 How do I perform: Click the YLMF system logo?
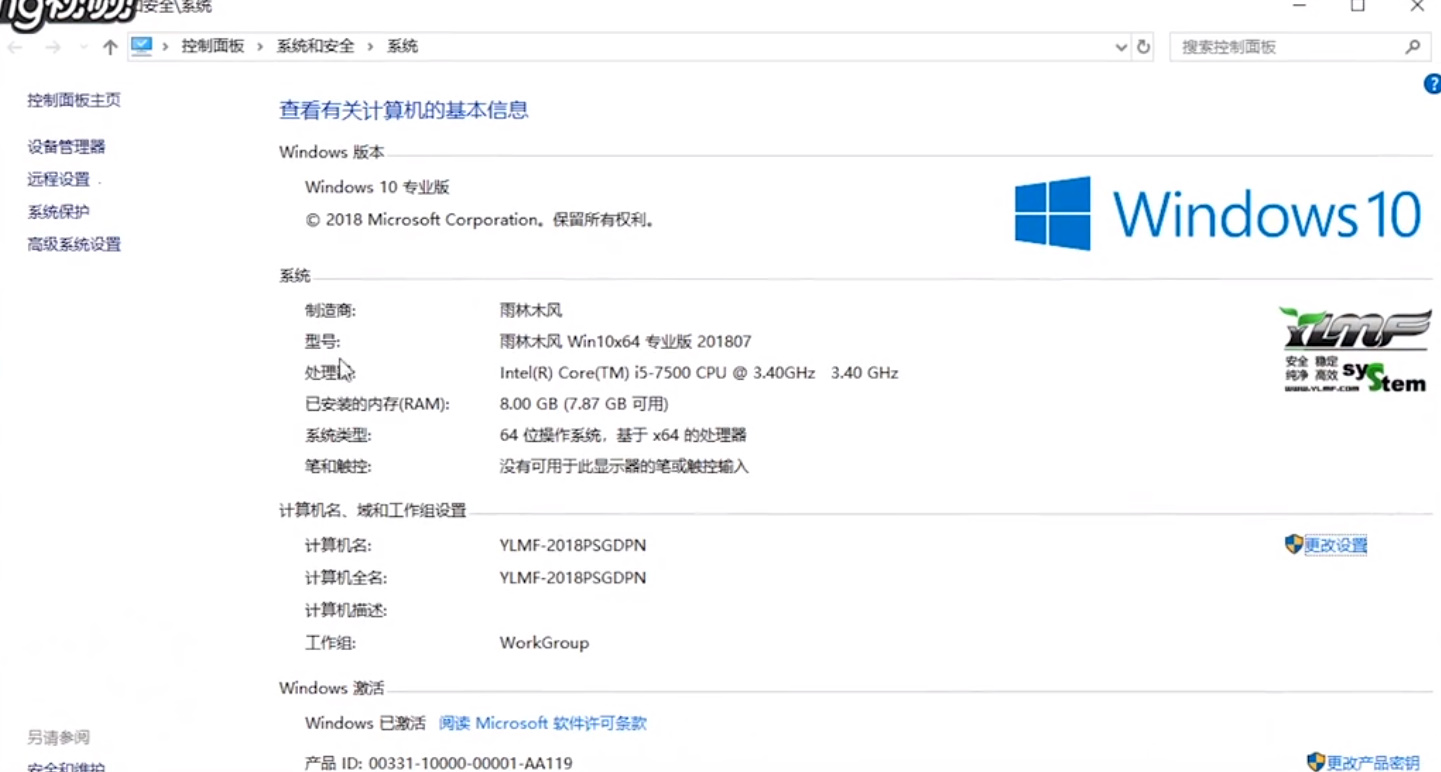[x=1357, y=350]
